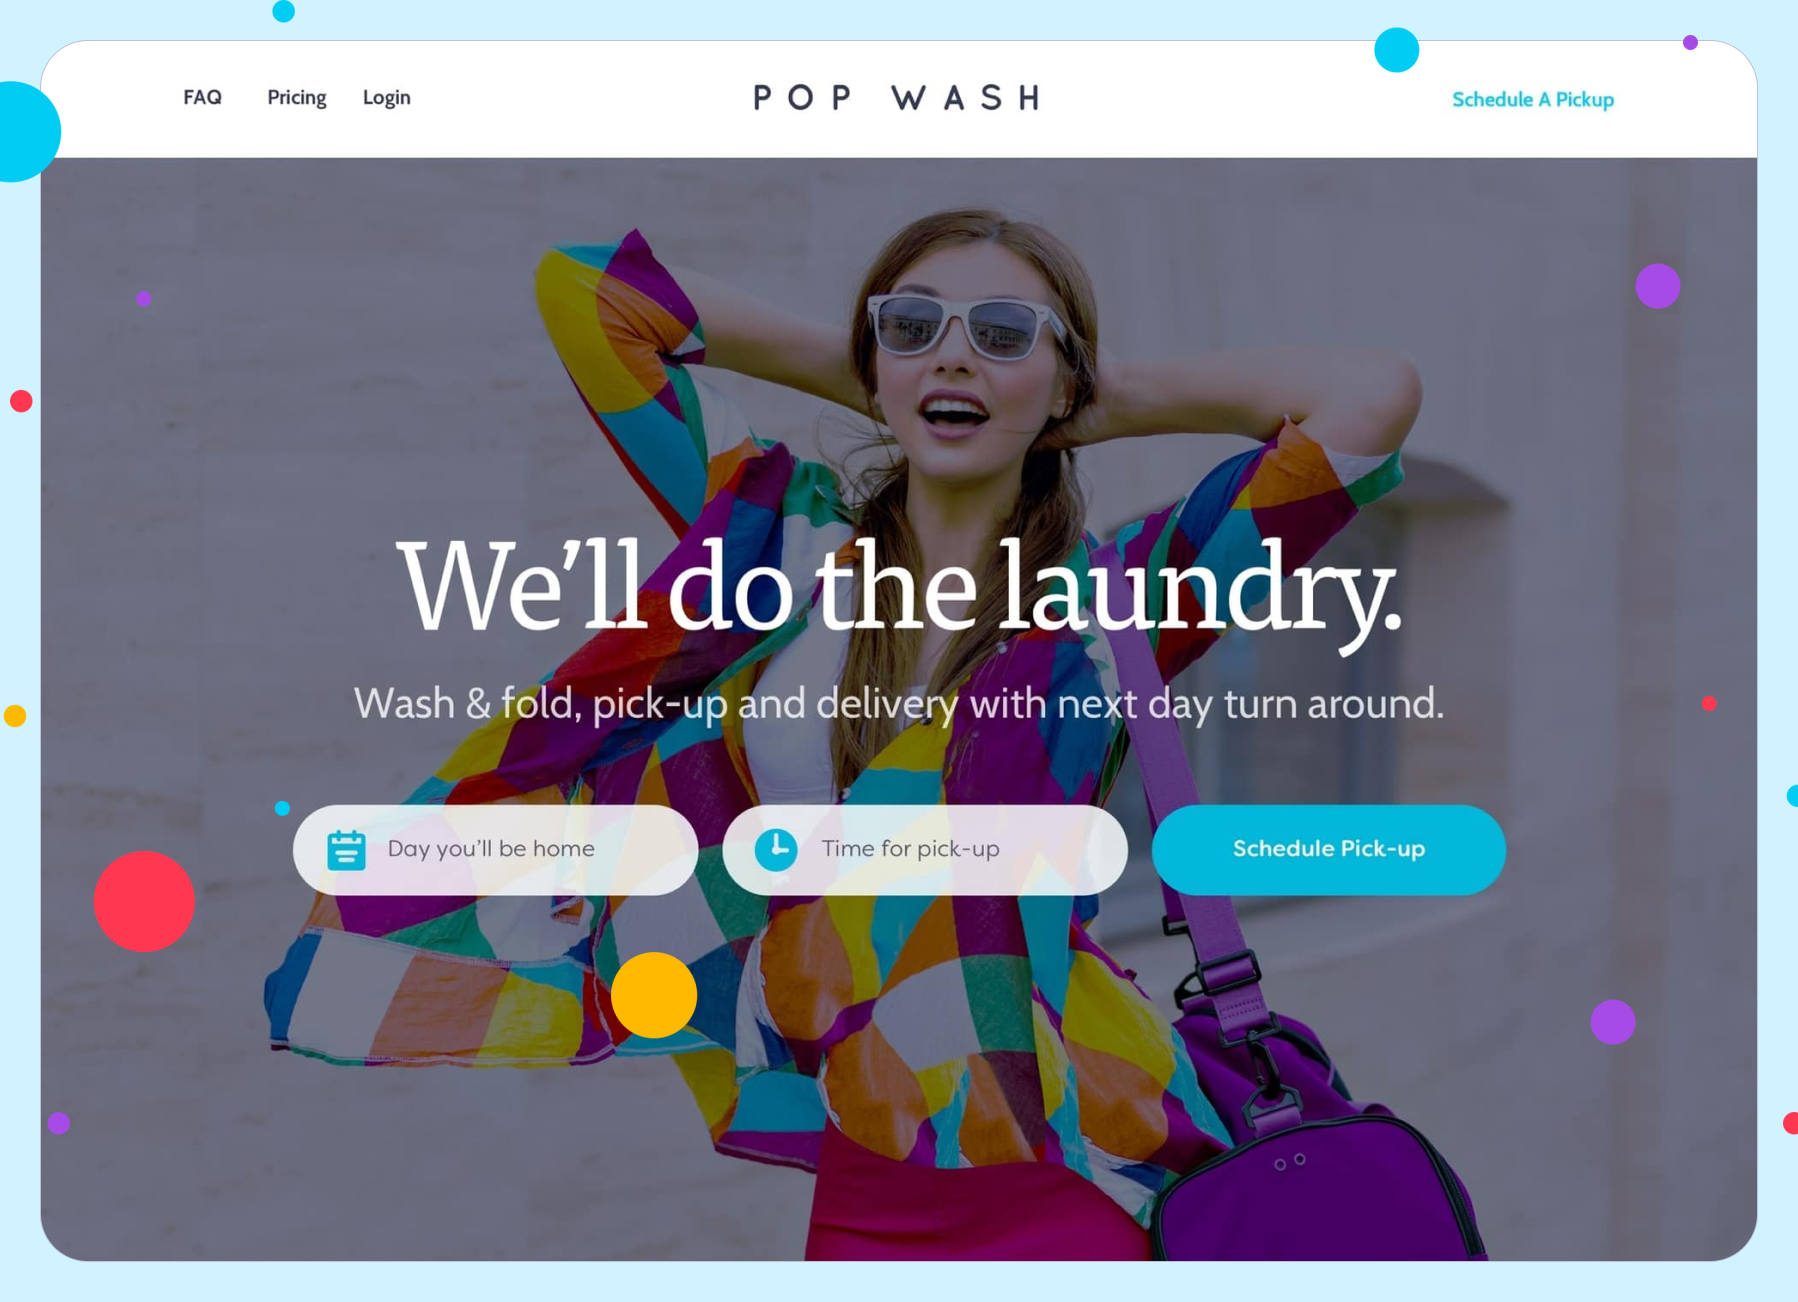This screenshot has height=1302, width=1798.
Task: Click the clock icon in time field
Action: click(776, 850)
